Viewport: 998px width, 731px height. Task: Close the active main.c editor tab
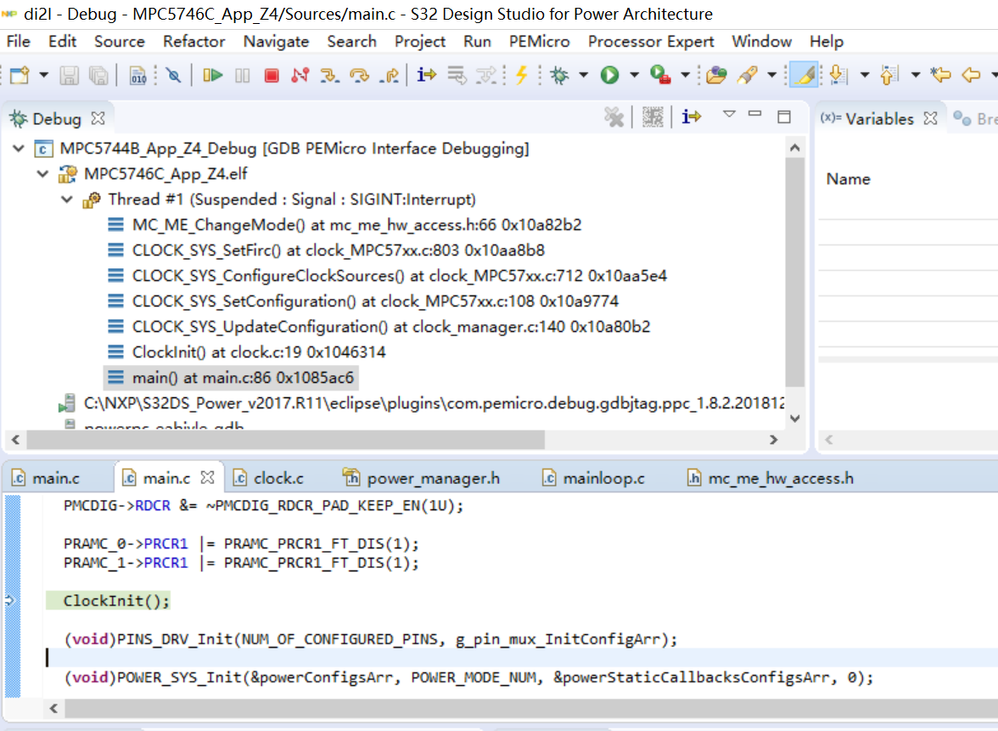point(207,477)
